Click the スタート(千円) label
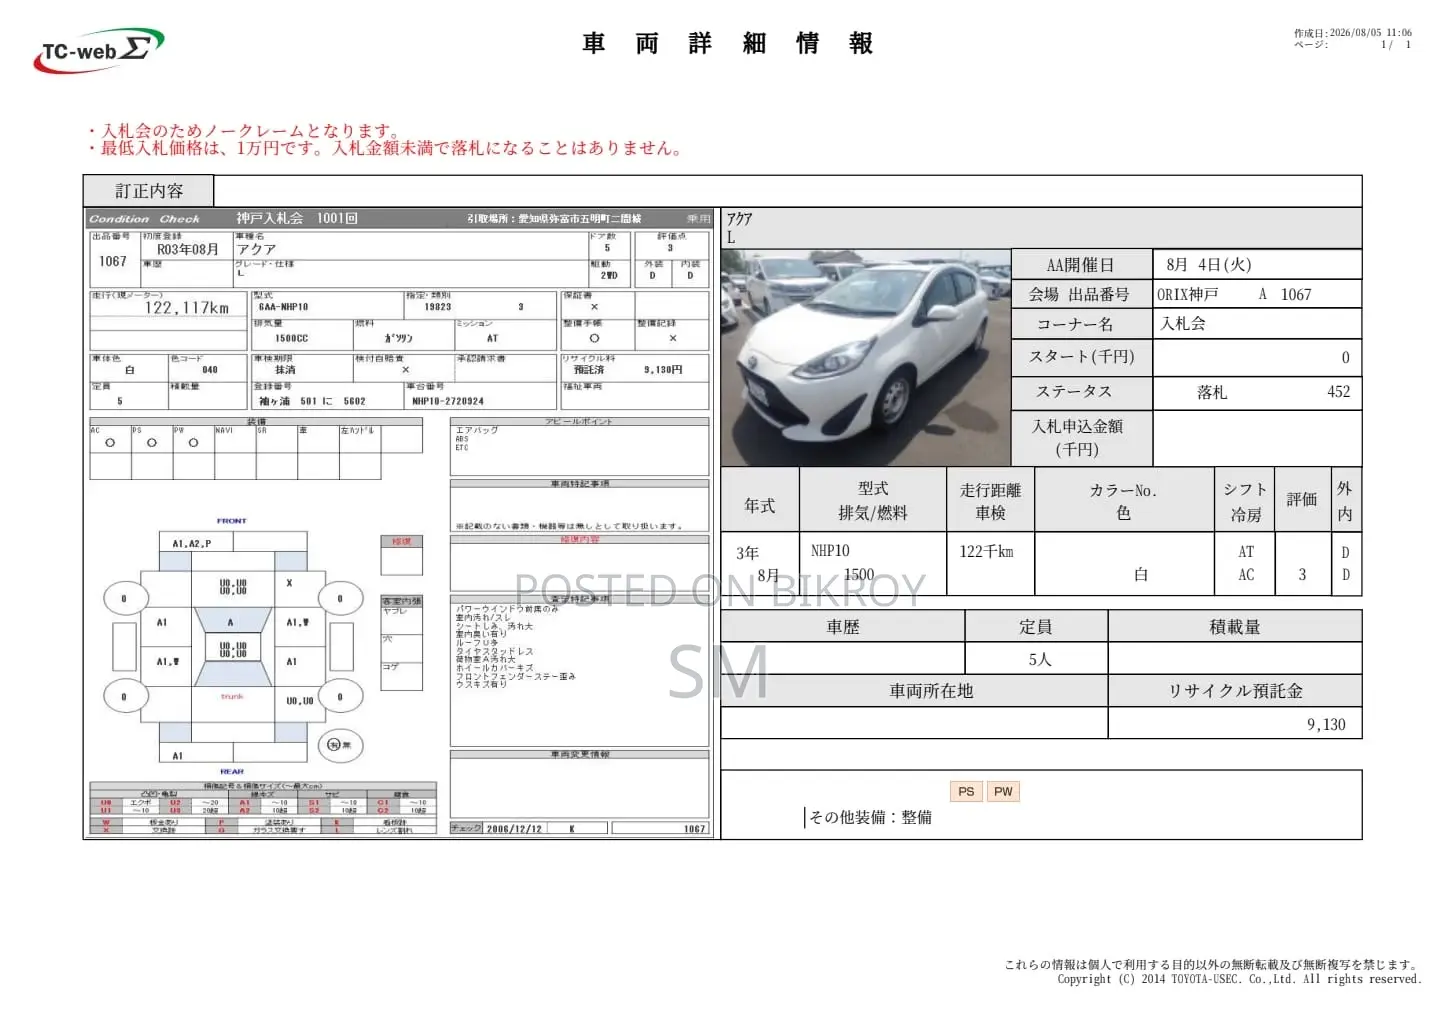The image size is (1440, 1017). pos(1082,356)
